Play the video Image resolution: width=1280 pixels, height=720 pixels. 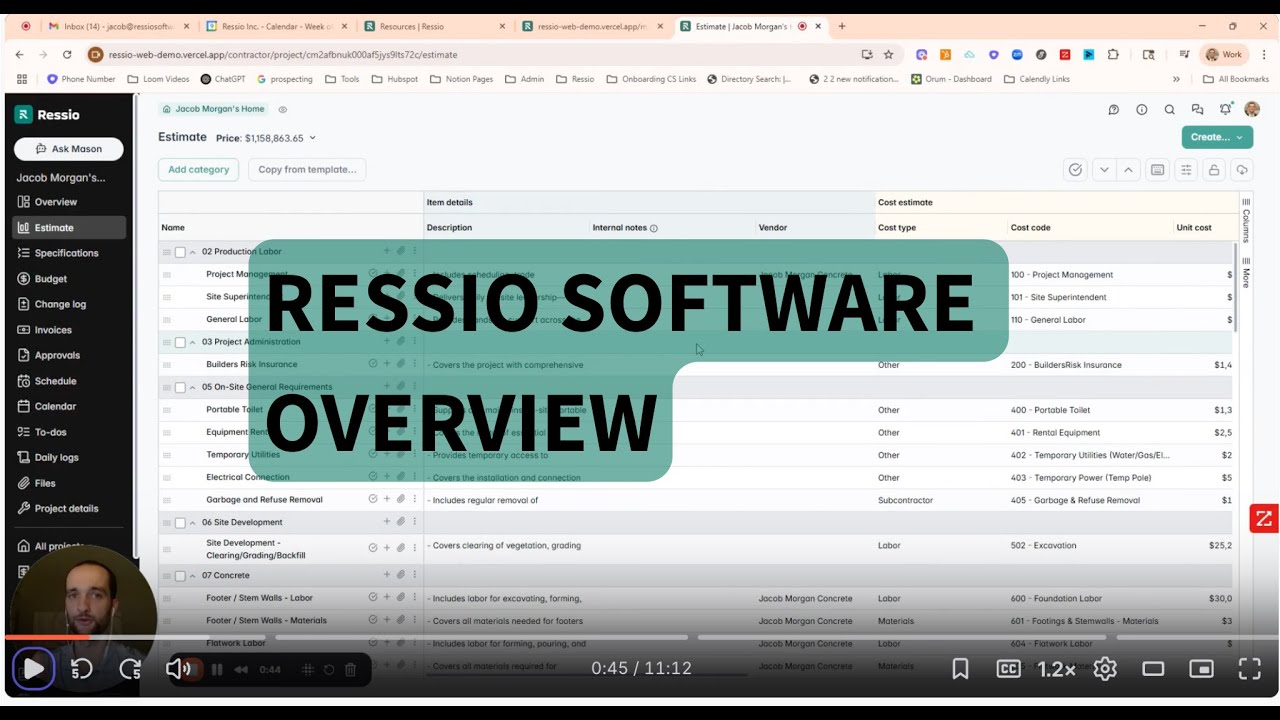coord(33,669)
